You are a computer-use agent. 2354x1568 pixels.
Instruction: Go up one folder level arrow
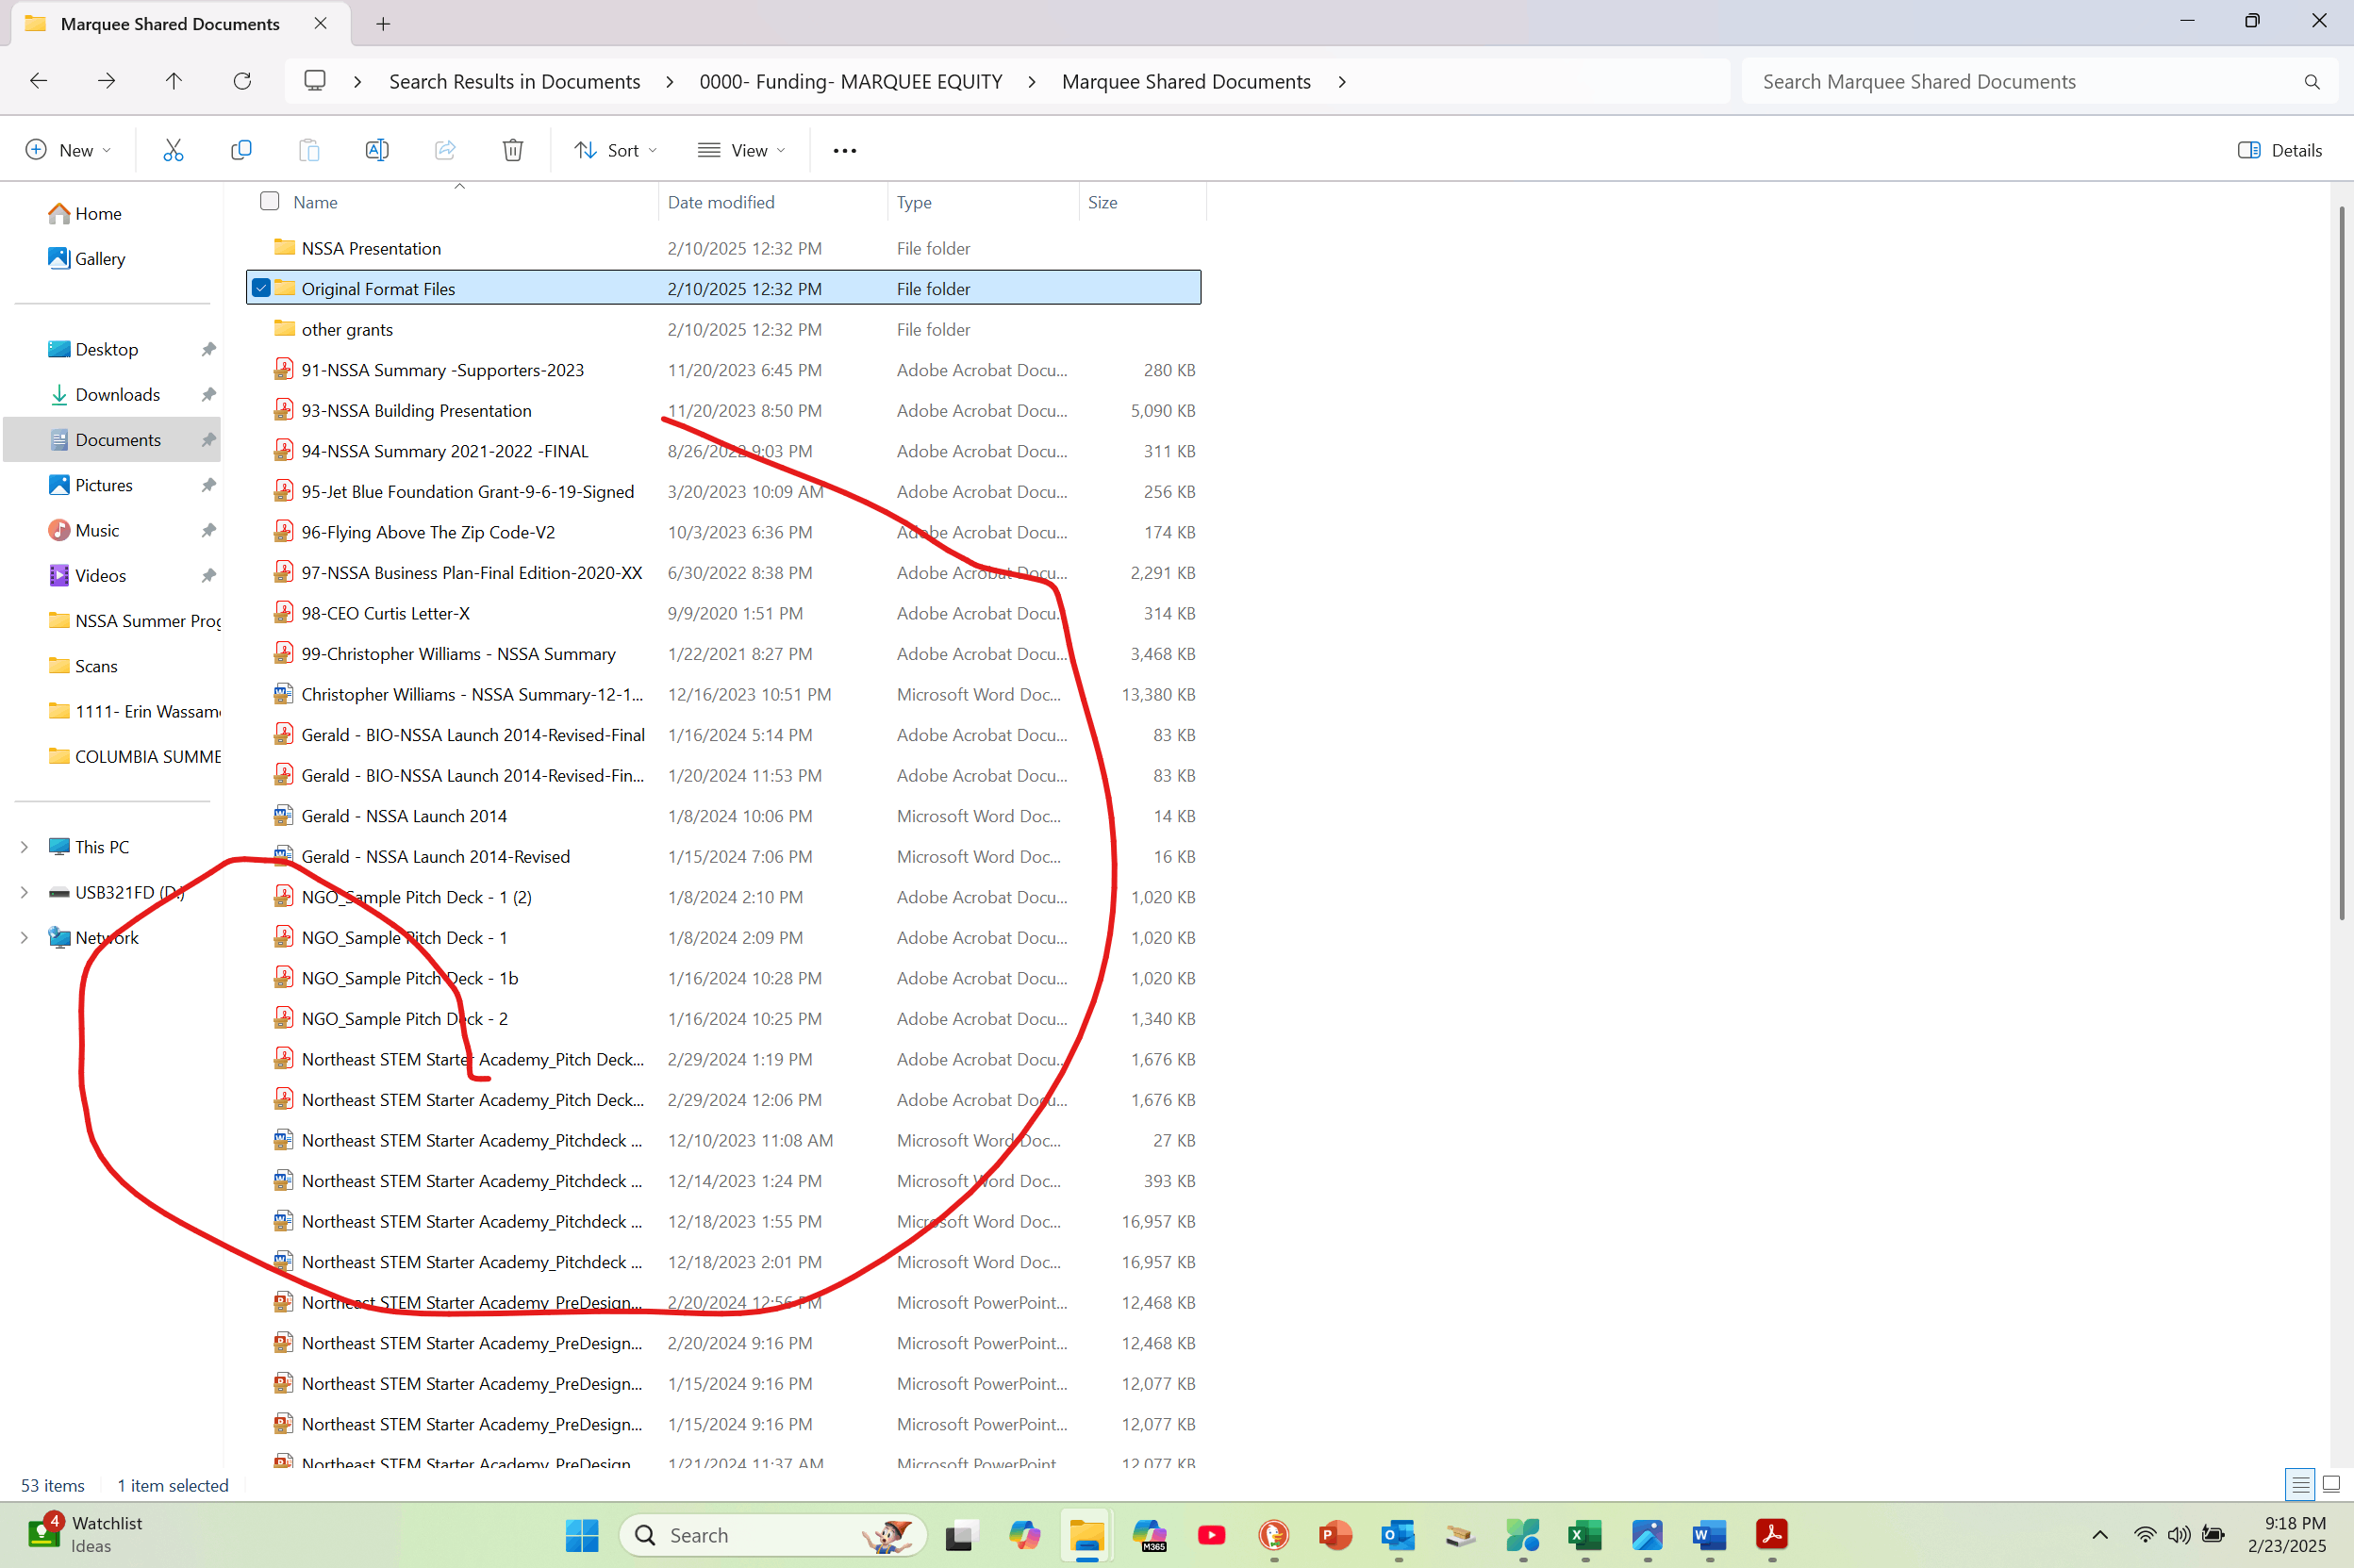[174, 81]
